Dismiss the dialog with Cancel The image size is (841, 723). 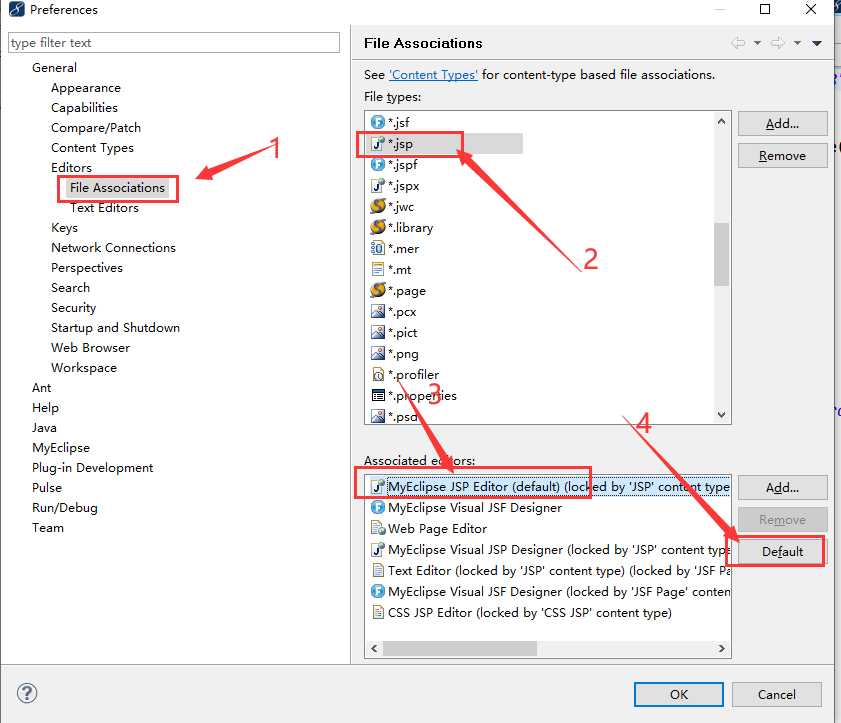[x=777, y=695]
